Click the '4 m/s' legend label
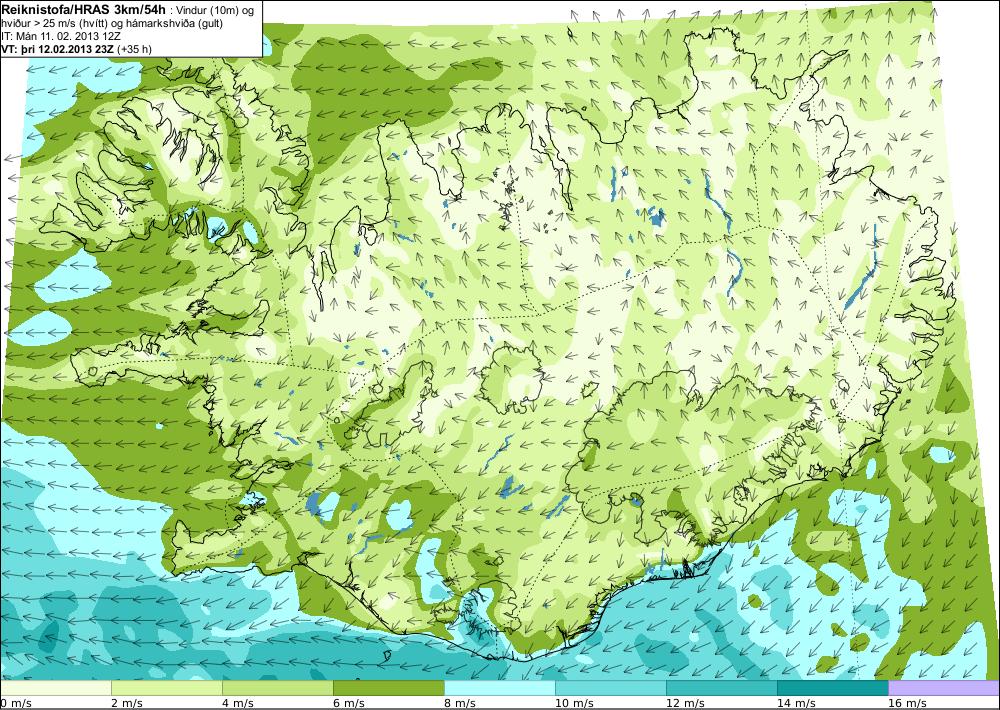 (238, 703)
